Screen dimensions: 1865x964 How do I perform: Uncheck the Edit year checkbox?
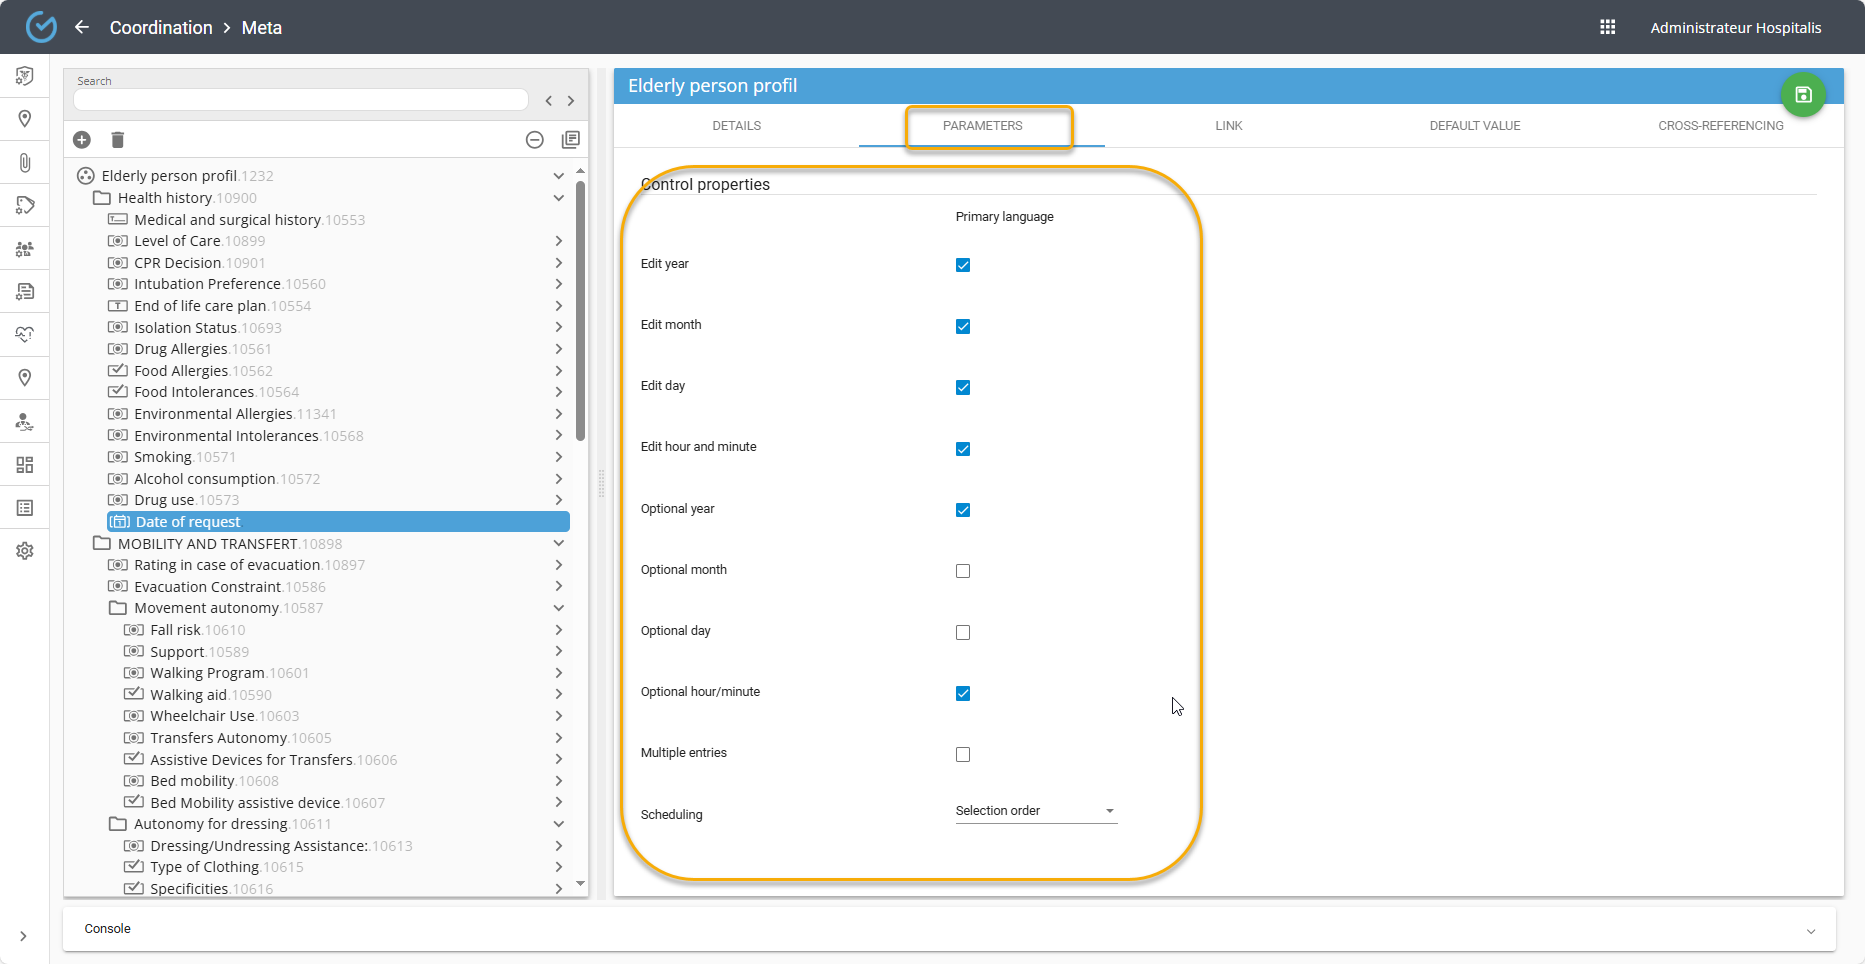(x=963, y=265)
